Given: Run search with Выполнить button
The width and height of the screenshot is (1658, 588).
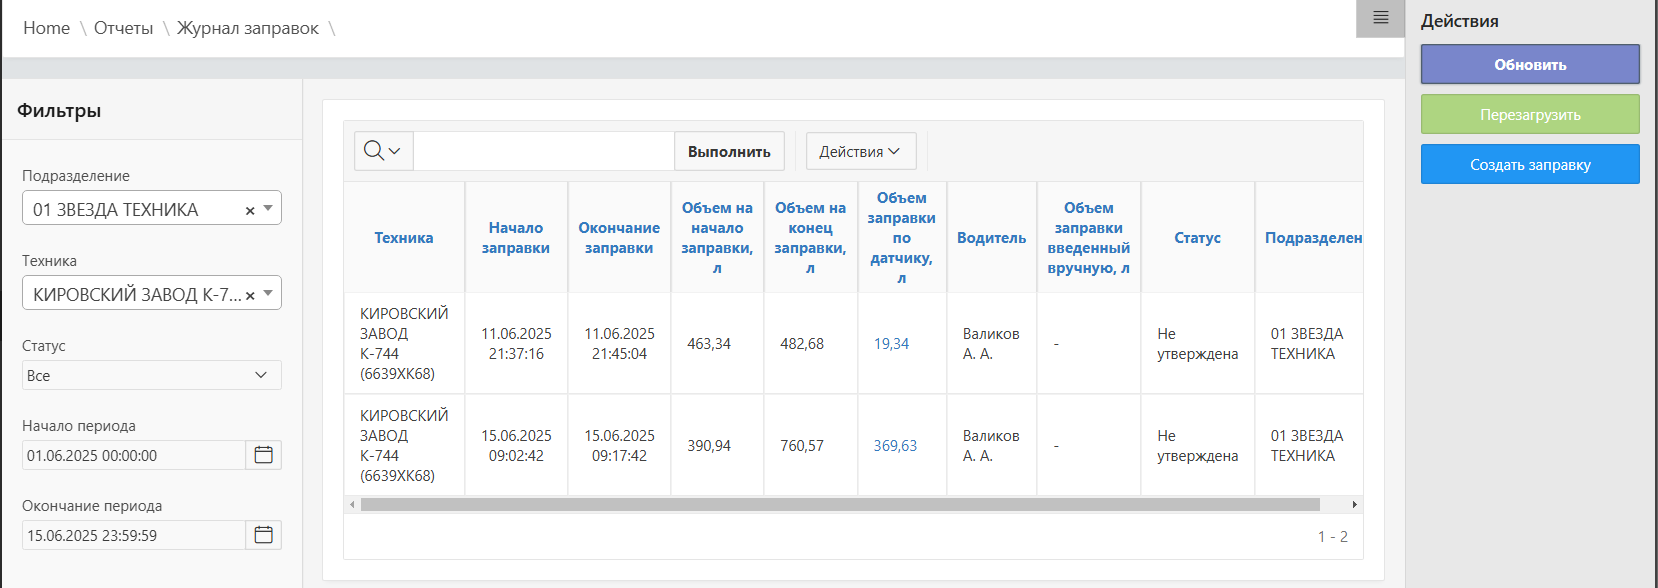Looking at the screenshot, I should (x=729, y=151).
